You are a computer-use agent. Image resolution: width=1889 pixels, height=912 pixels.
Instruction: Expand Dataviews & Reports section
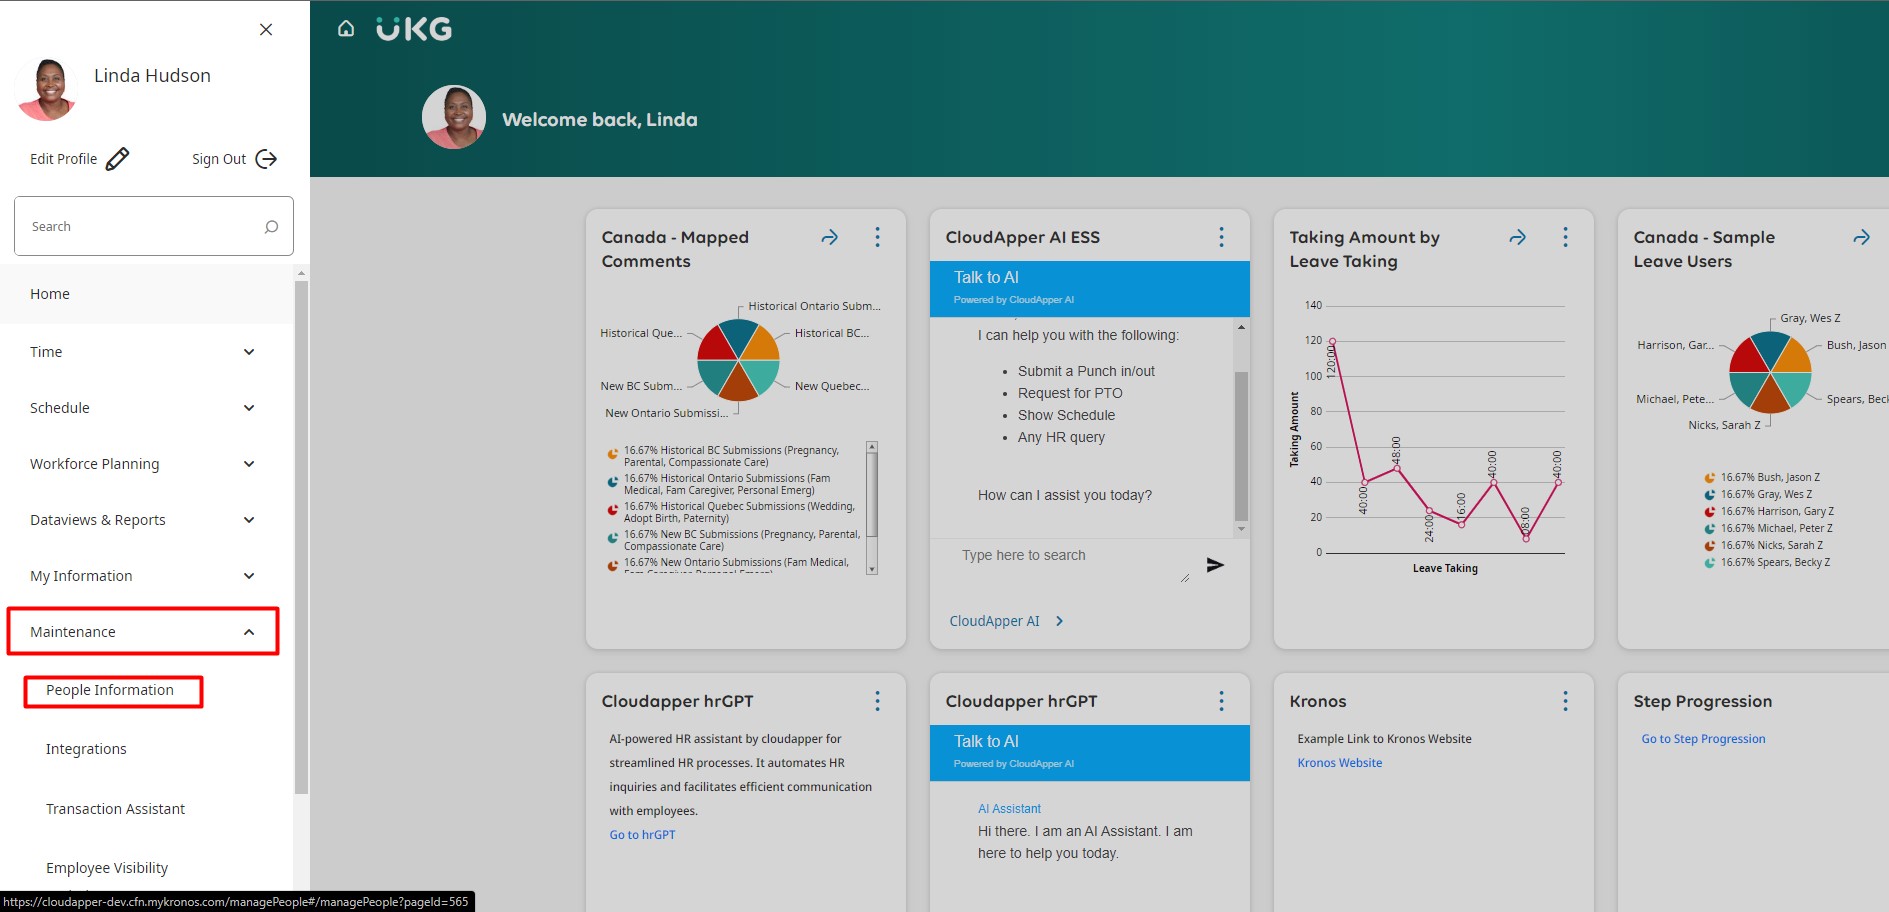tap(249, 520)
